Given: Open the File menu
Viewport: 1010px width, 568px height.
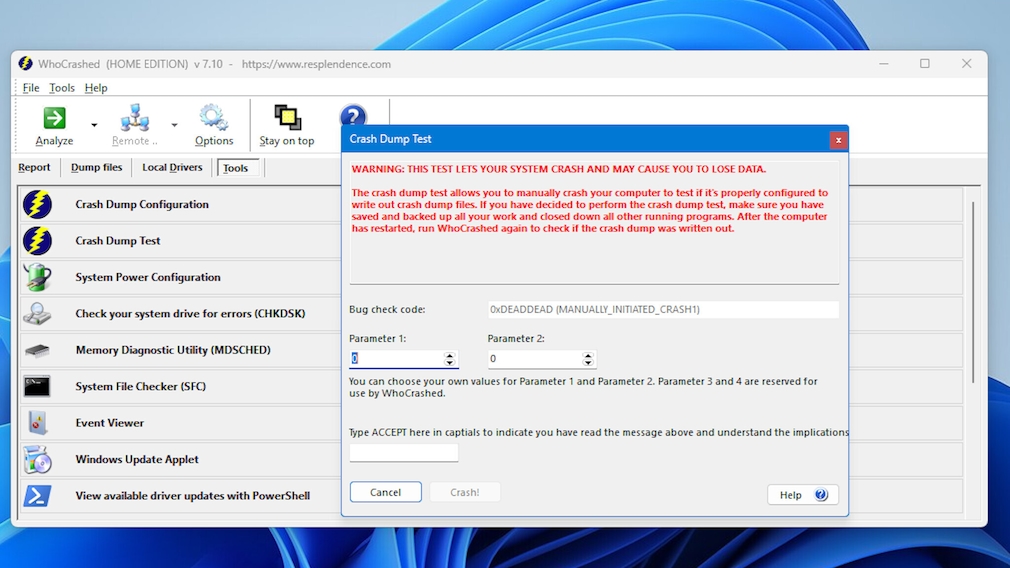Looking at the screenshot, I should pyautogui.click(x=31, y=88).
